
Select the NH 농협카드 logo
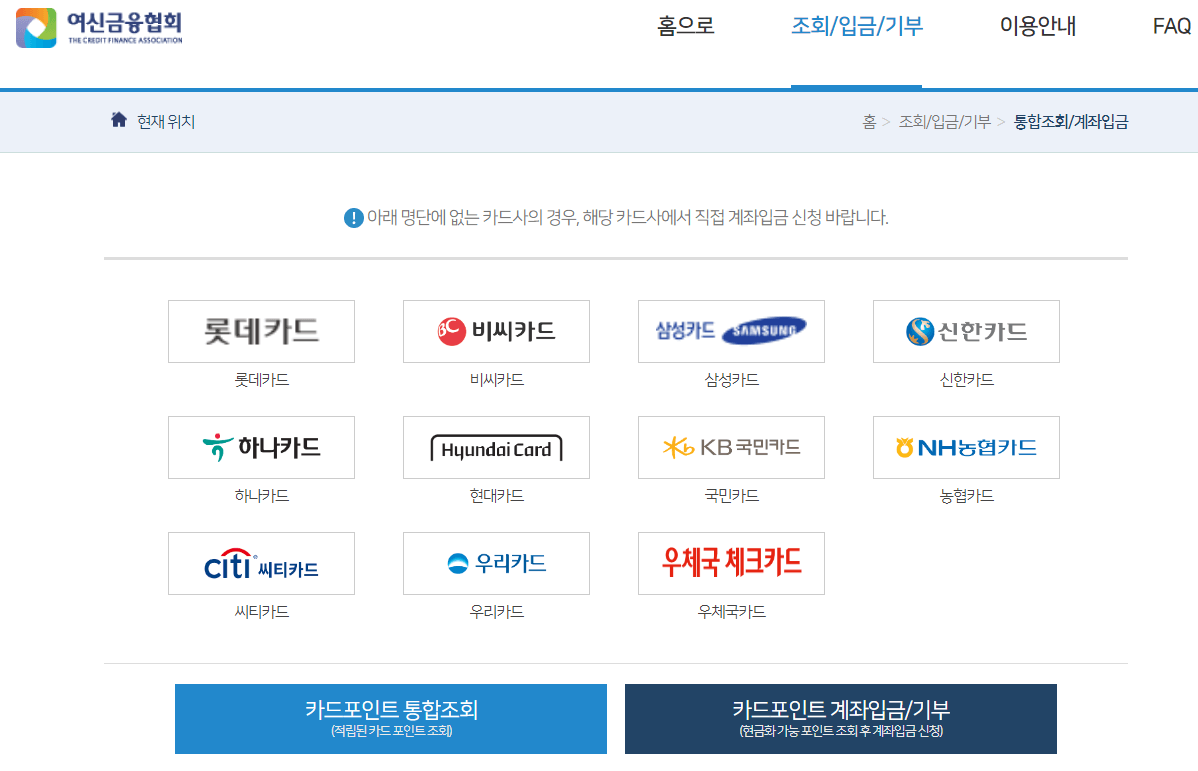(x=965, y=447)
